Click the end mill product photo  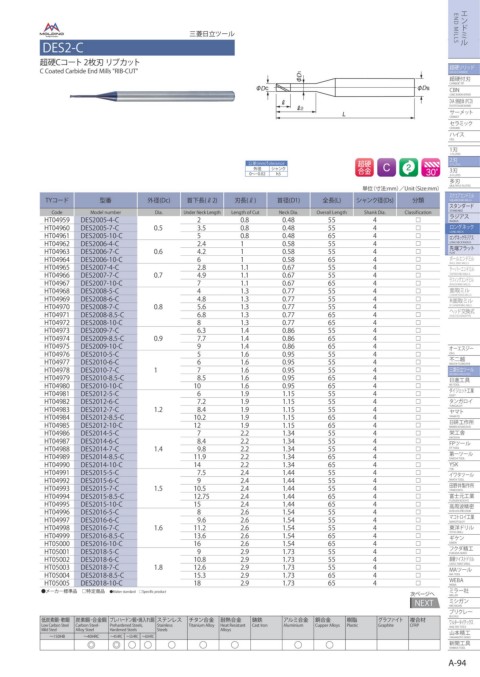pos(152,96)
